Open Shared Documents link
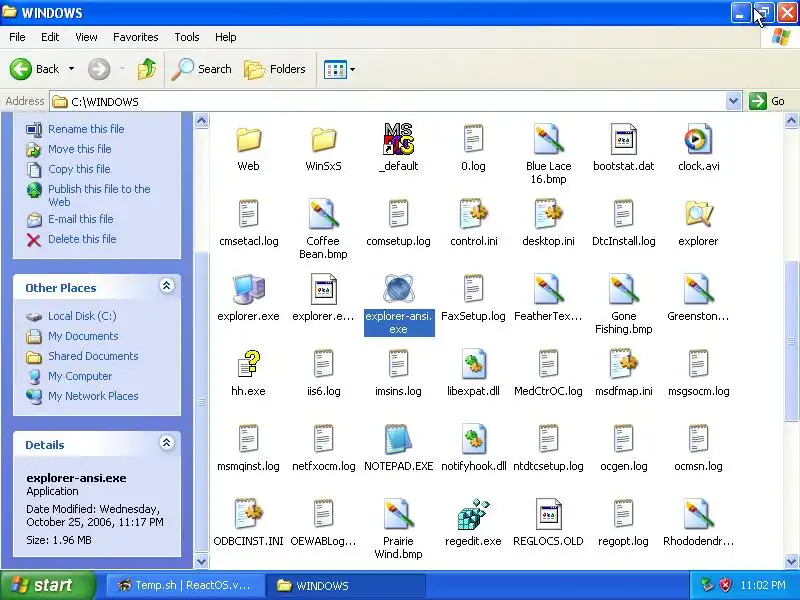This screenshot has width=800, height=600. click(x=93, y=356)
